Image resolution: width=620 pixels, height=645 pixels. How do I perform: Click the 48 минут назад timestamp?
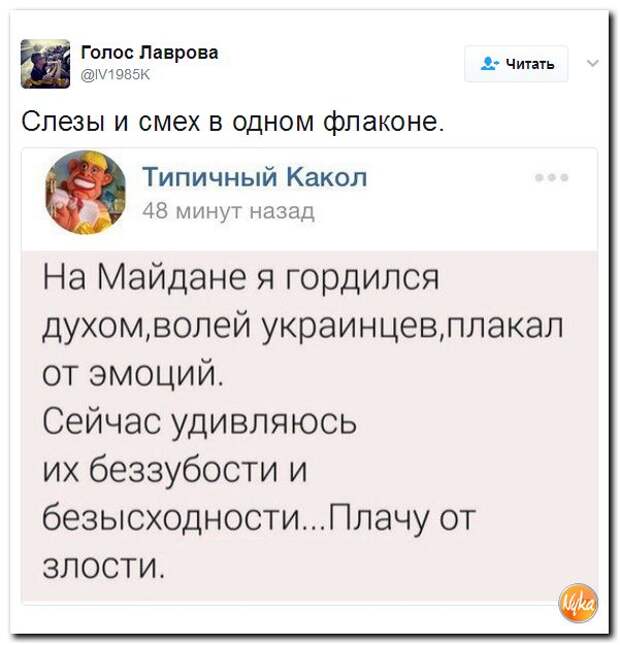coord(229,212)
